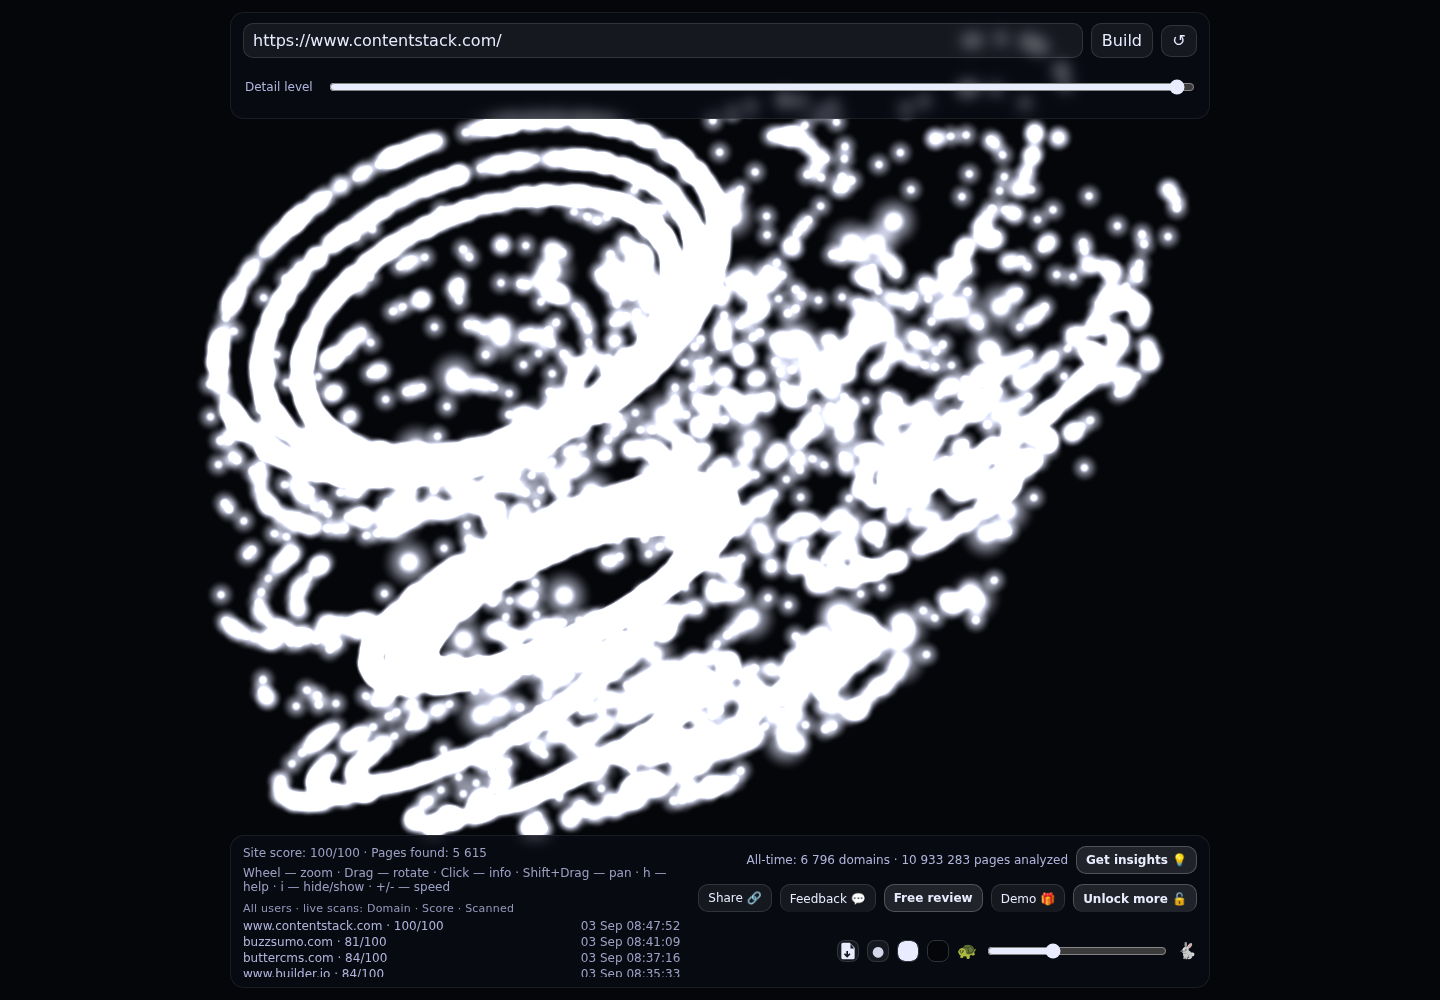Click the '03 Sep 08:47:52' timestamp

click(630, 926)
